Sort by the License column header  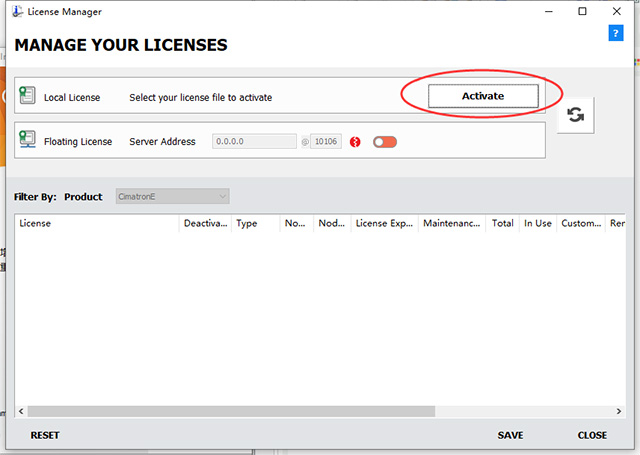97,223
